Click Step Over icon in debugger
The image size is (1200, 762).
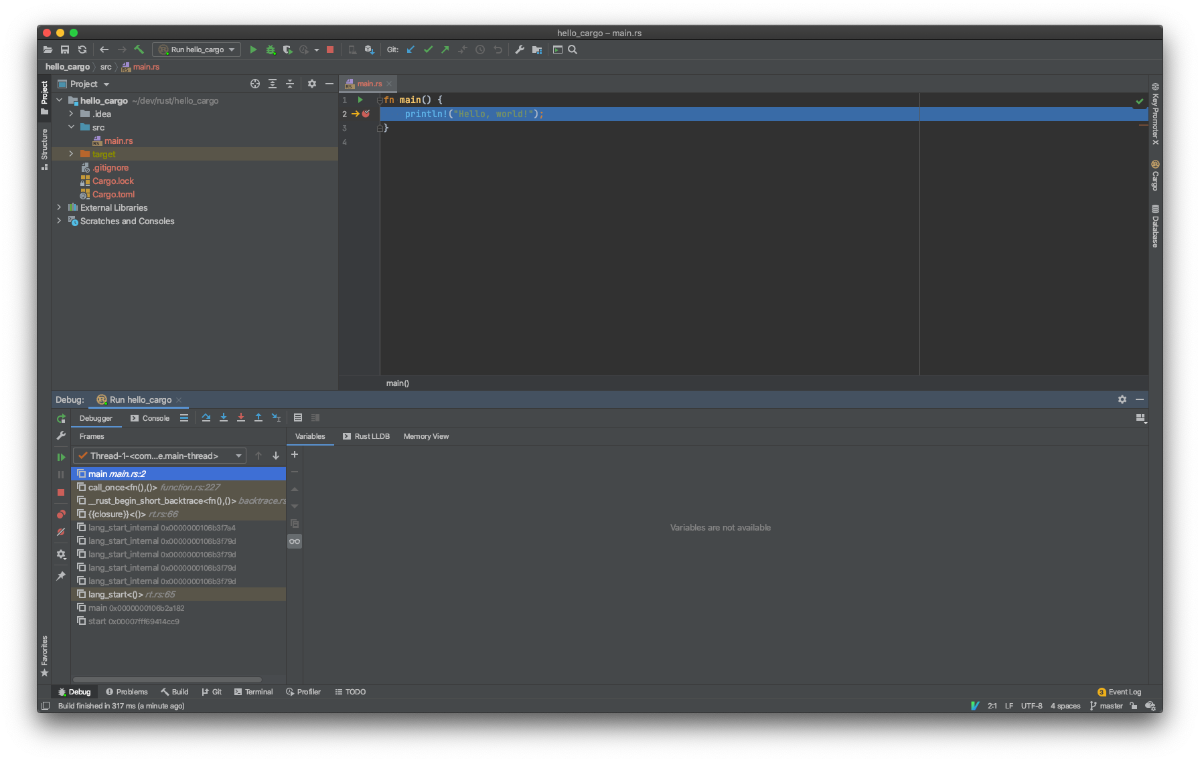point(206,418)
